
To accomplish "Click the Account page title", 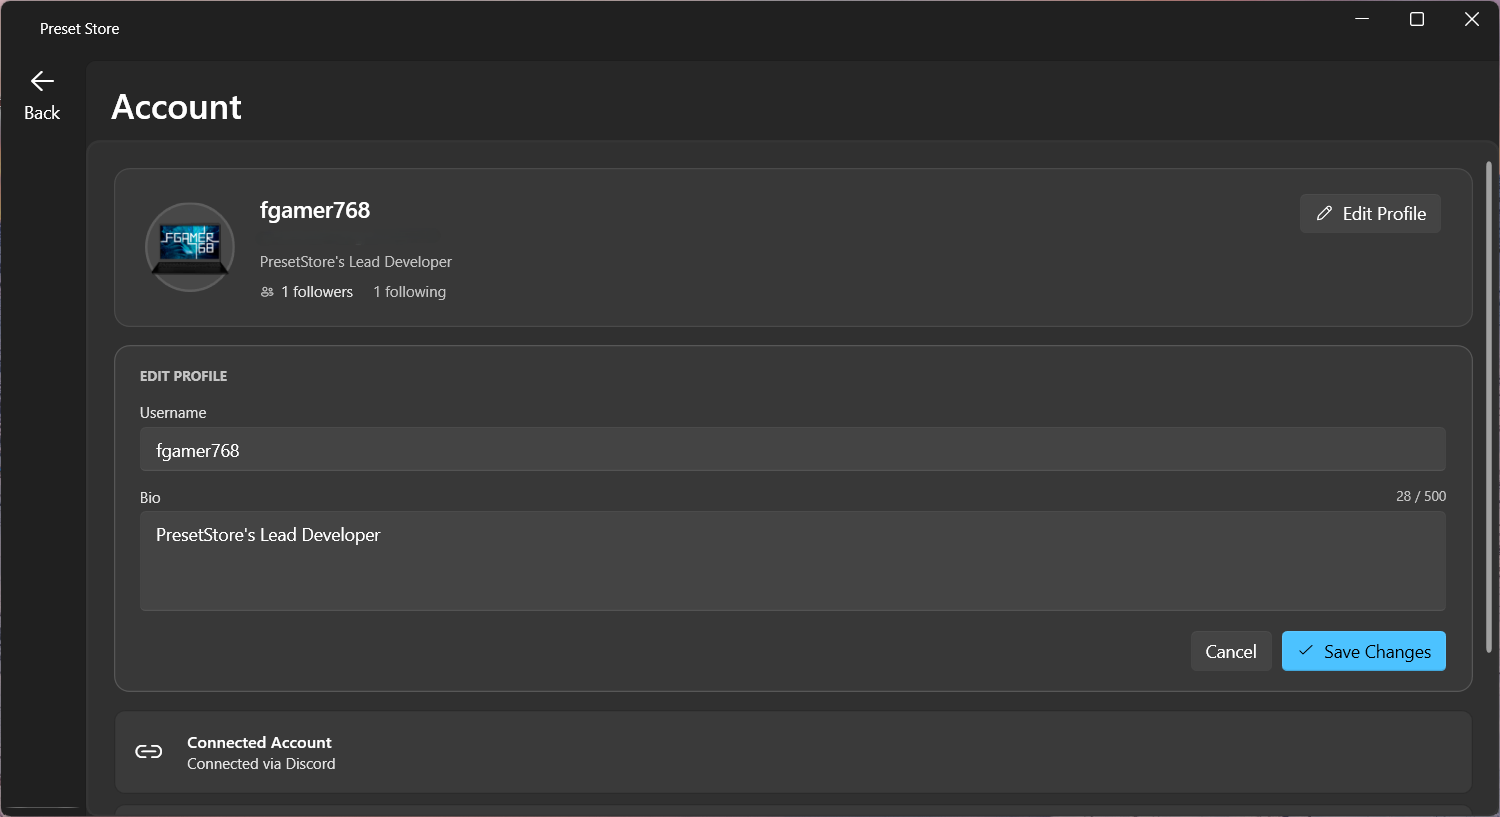I will pyautogui.click(x=177, y=107).
